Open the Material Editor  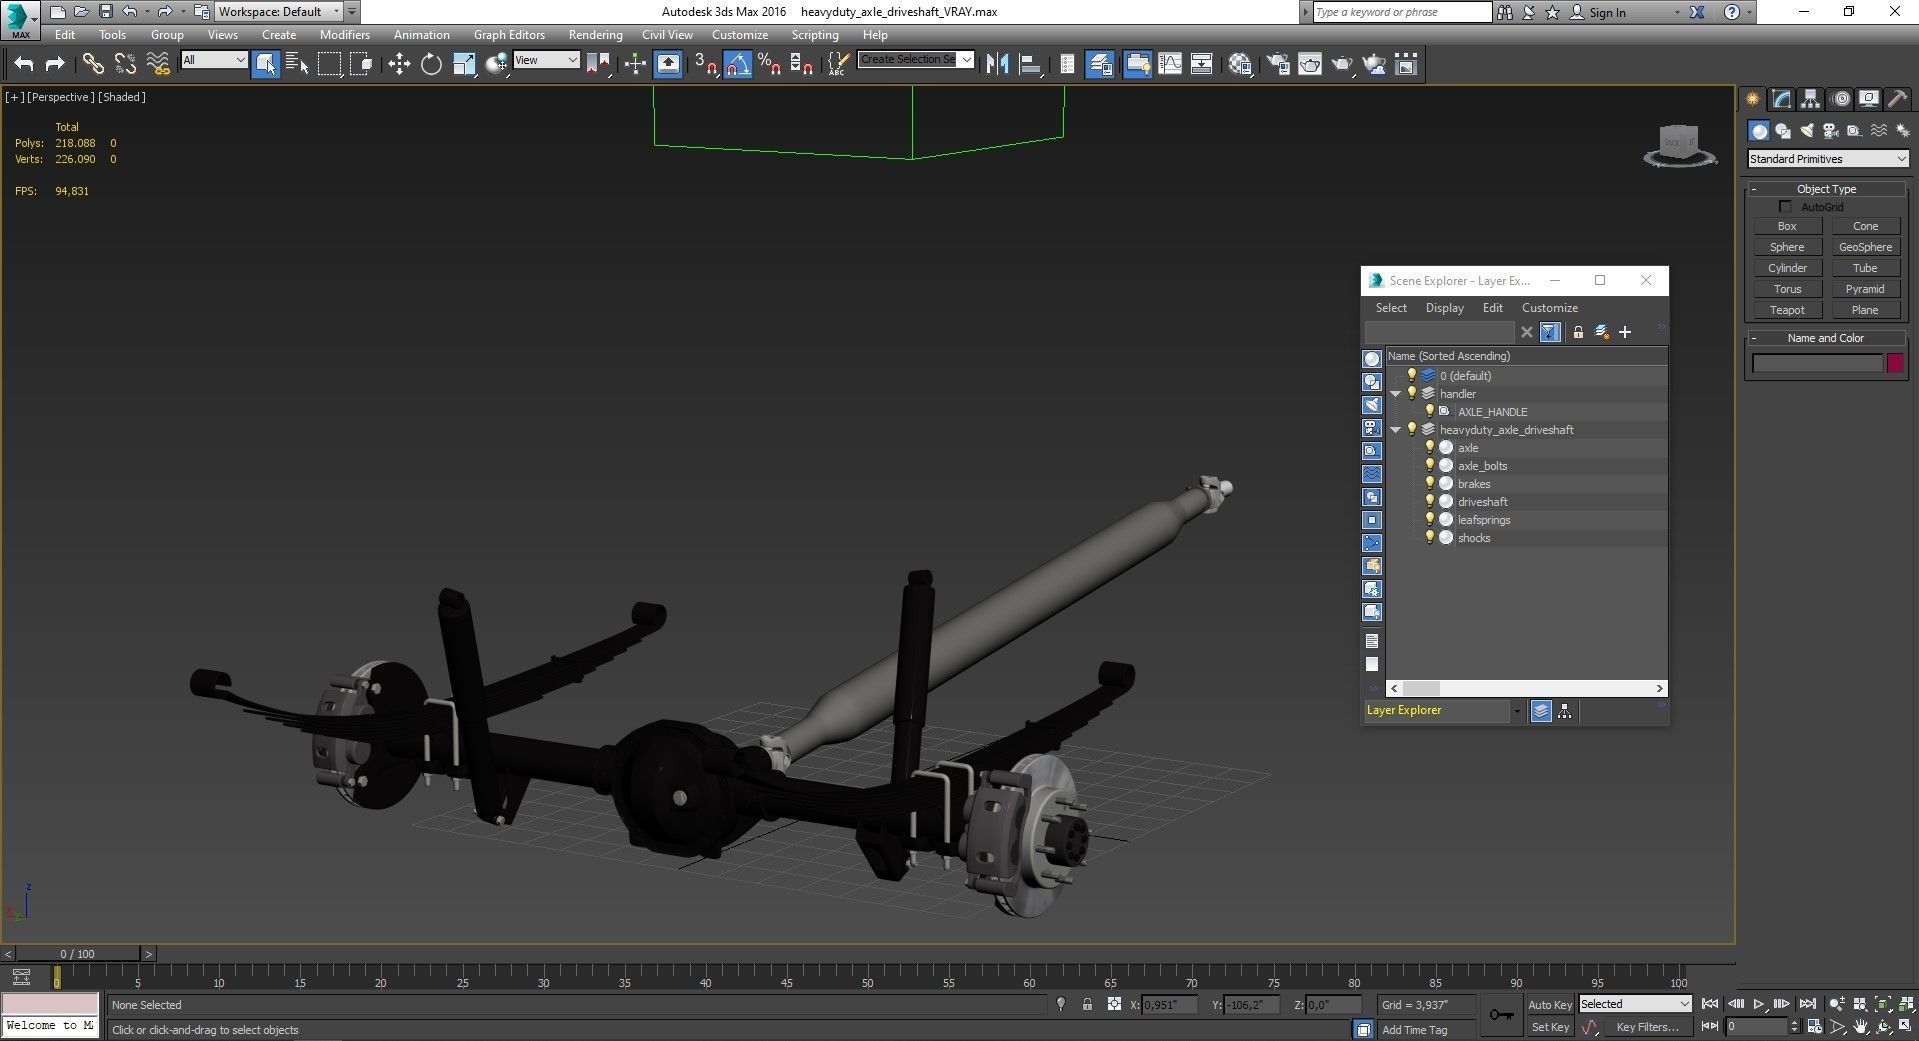pos(1241,64)
